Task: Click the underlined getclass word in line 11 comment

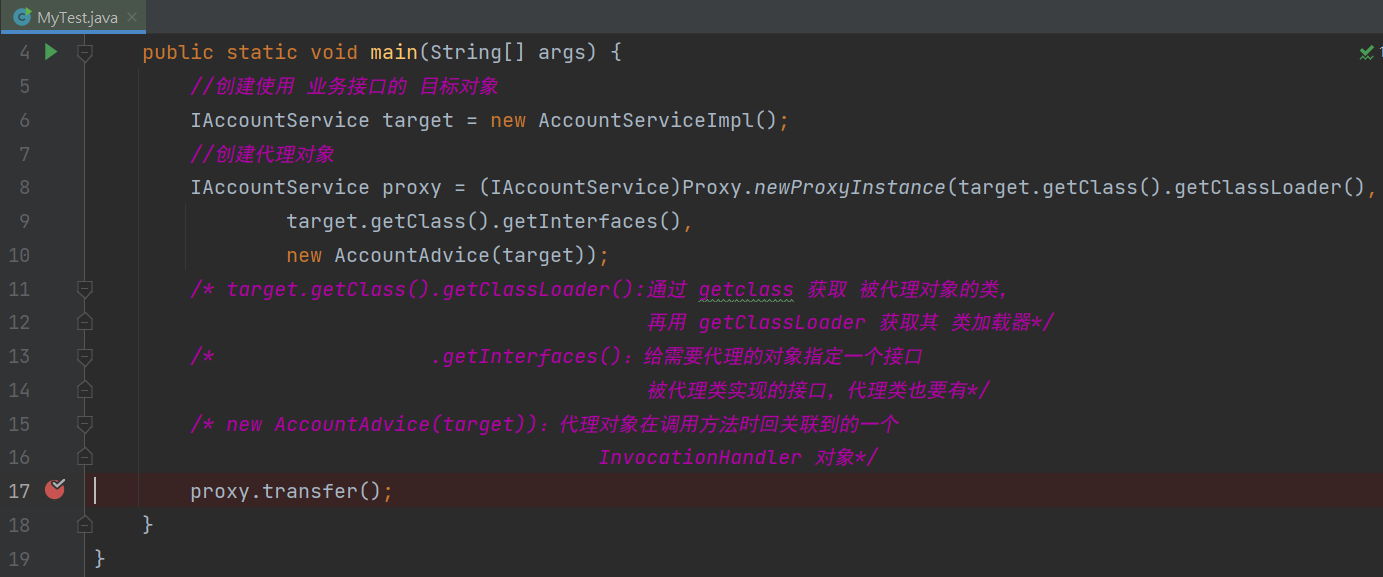Action: coord(745,289)
